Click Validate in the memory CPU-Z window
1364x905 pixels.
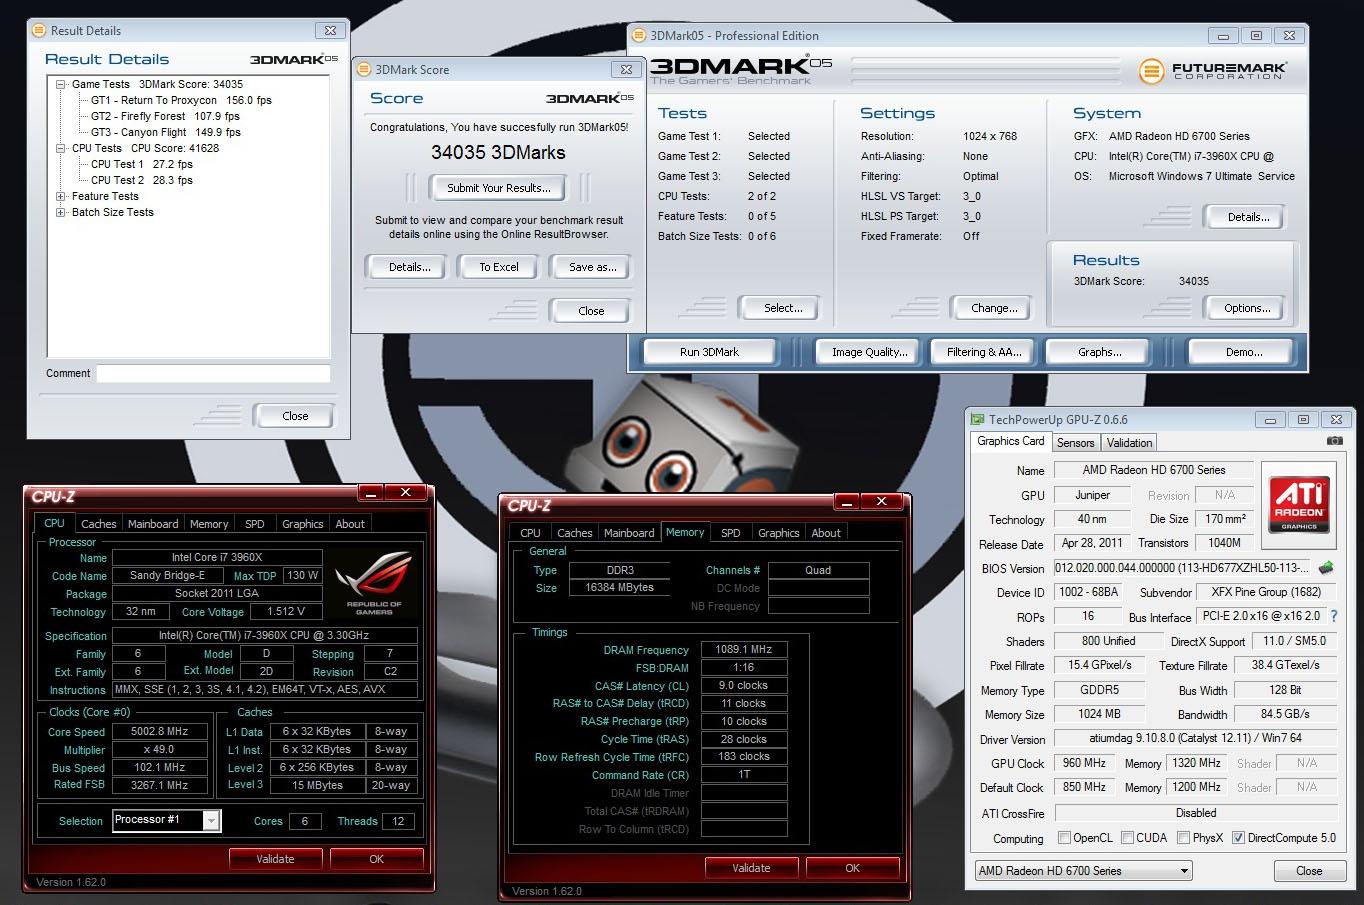coord(751,868)
